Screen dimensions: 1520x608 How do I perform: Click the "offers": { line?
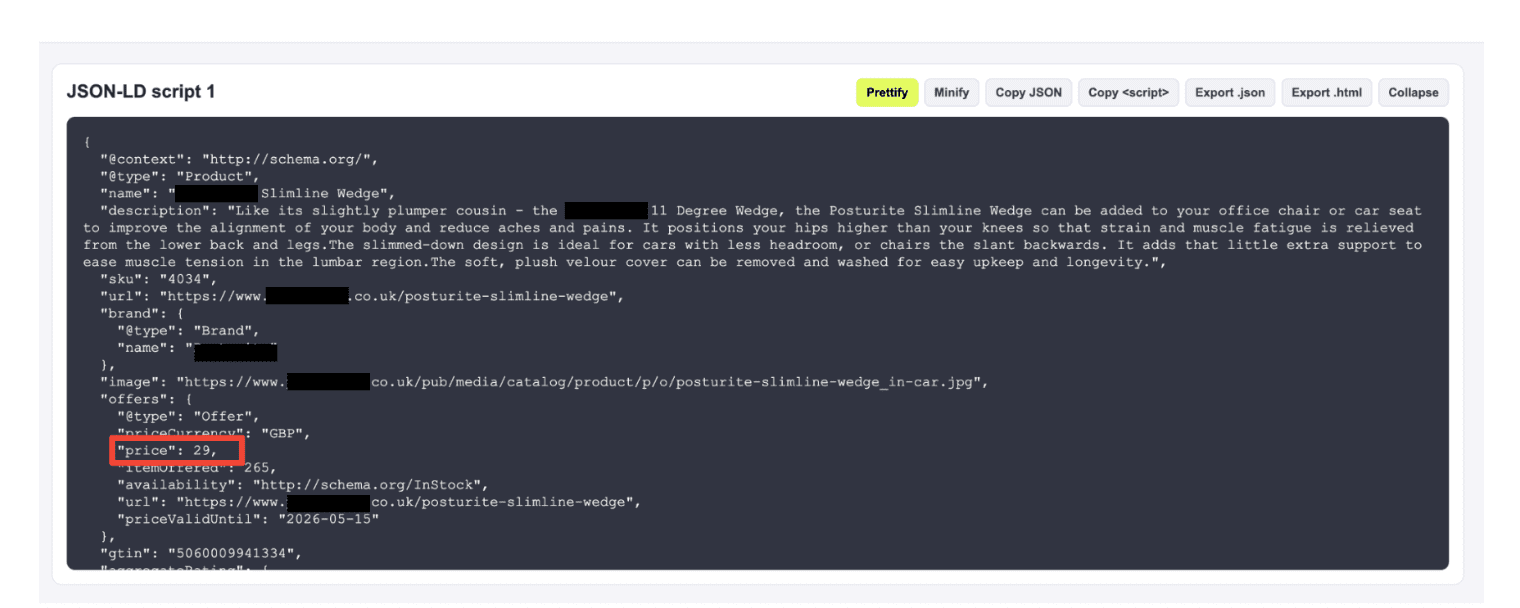145,399
